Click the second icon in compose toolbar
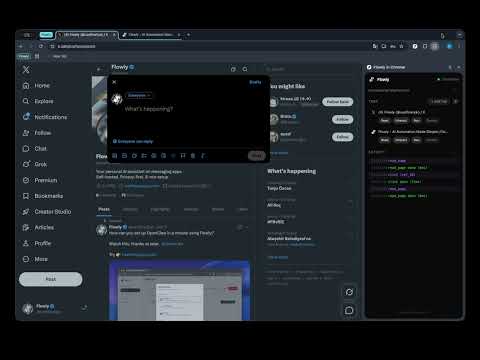This screenshot has width=480, height=360. coord(124,156)
